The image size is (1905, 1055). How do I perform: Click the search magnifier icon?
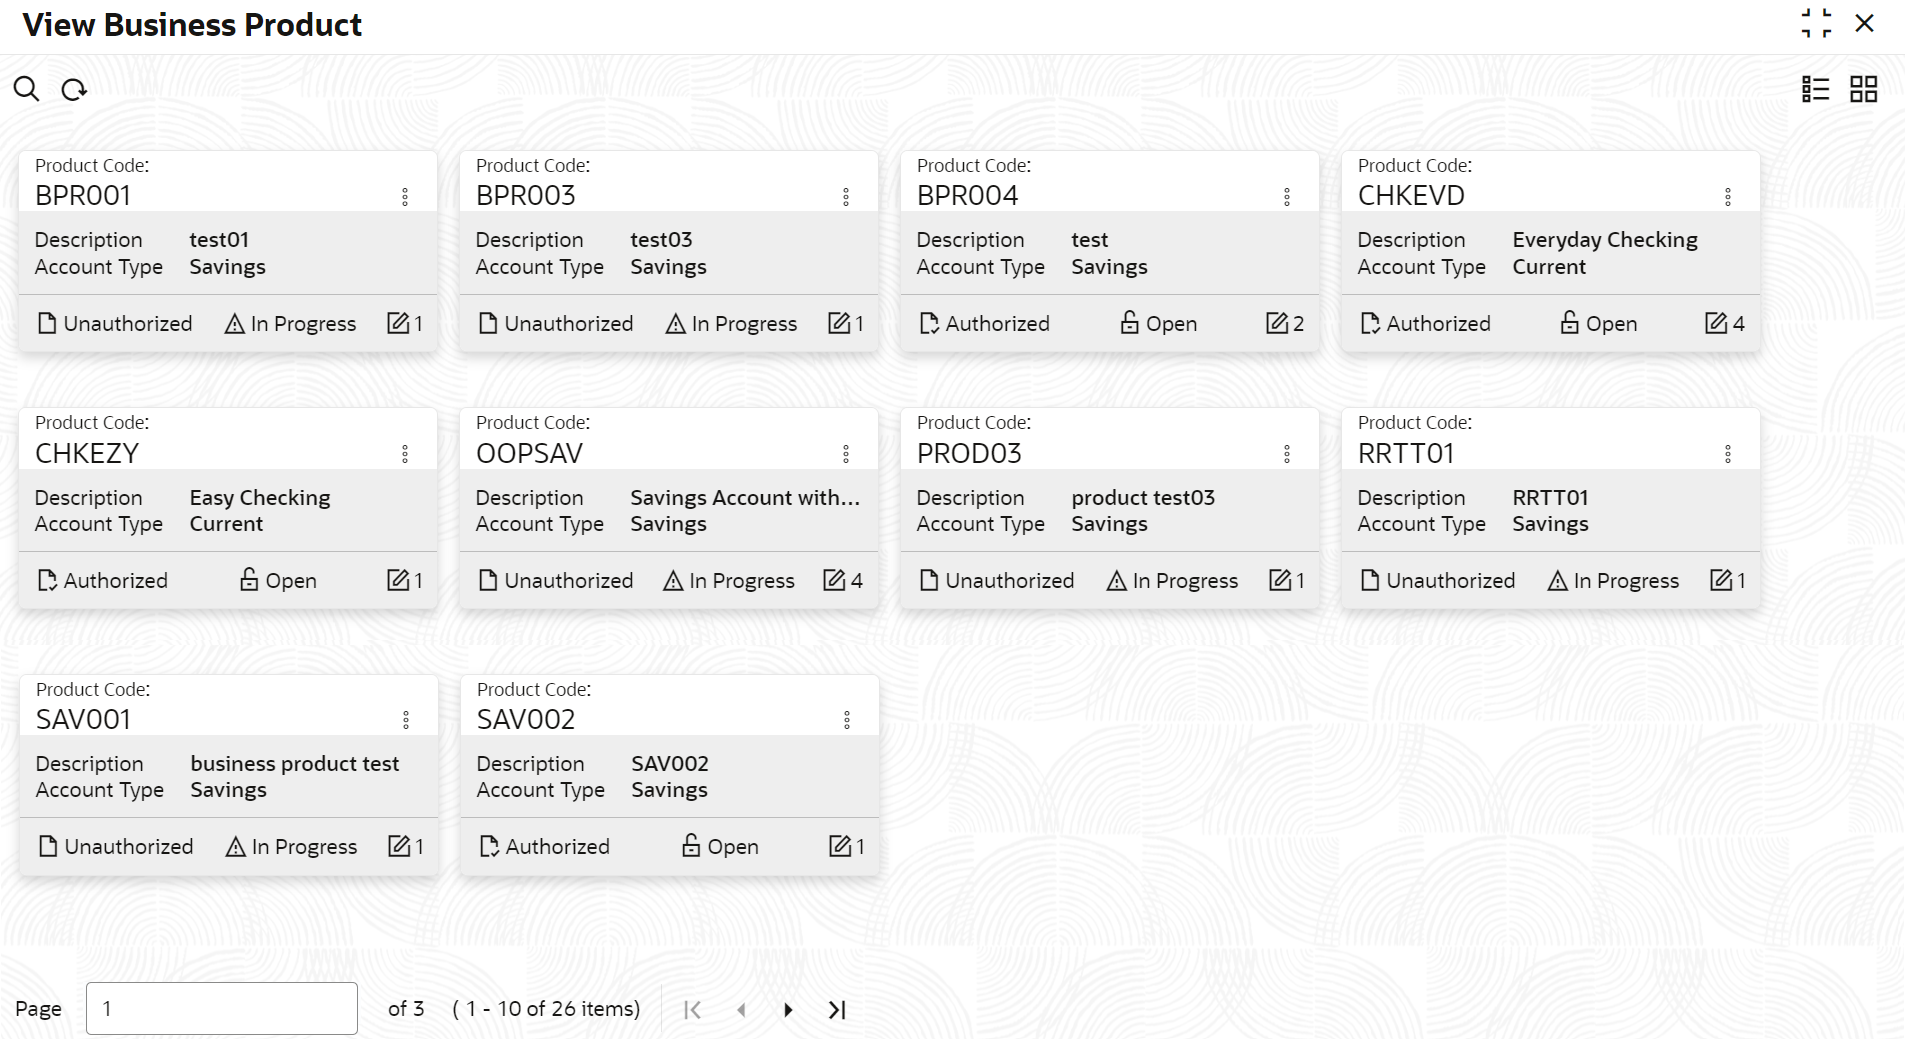27,89
